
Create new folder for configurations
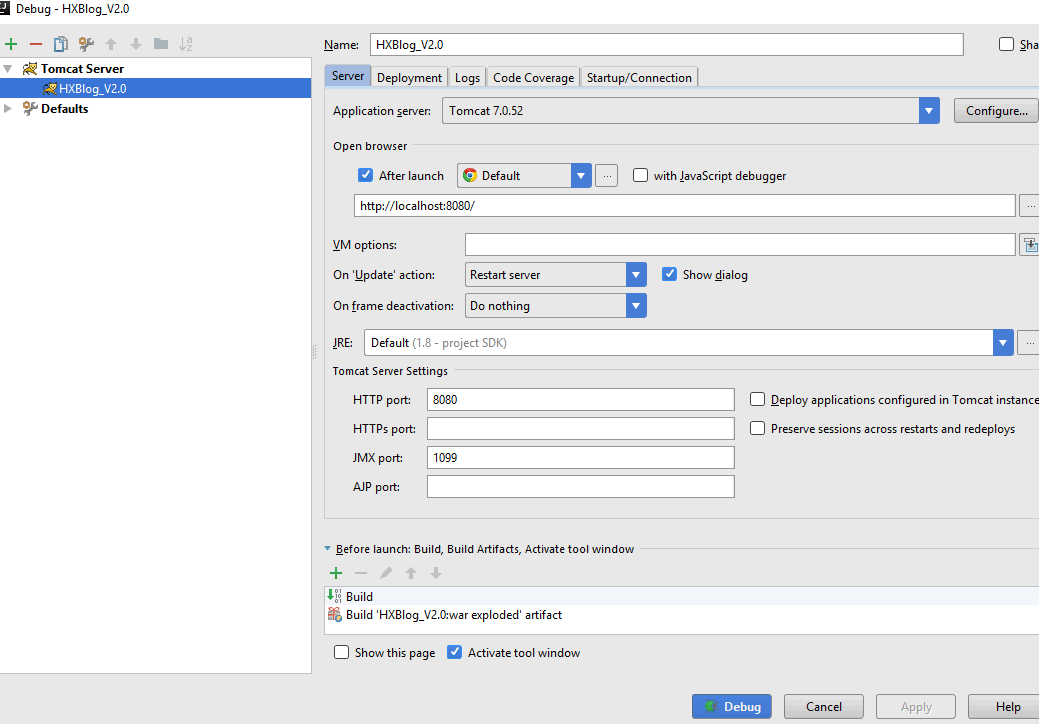point(160,44)
